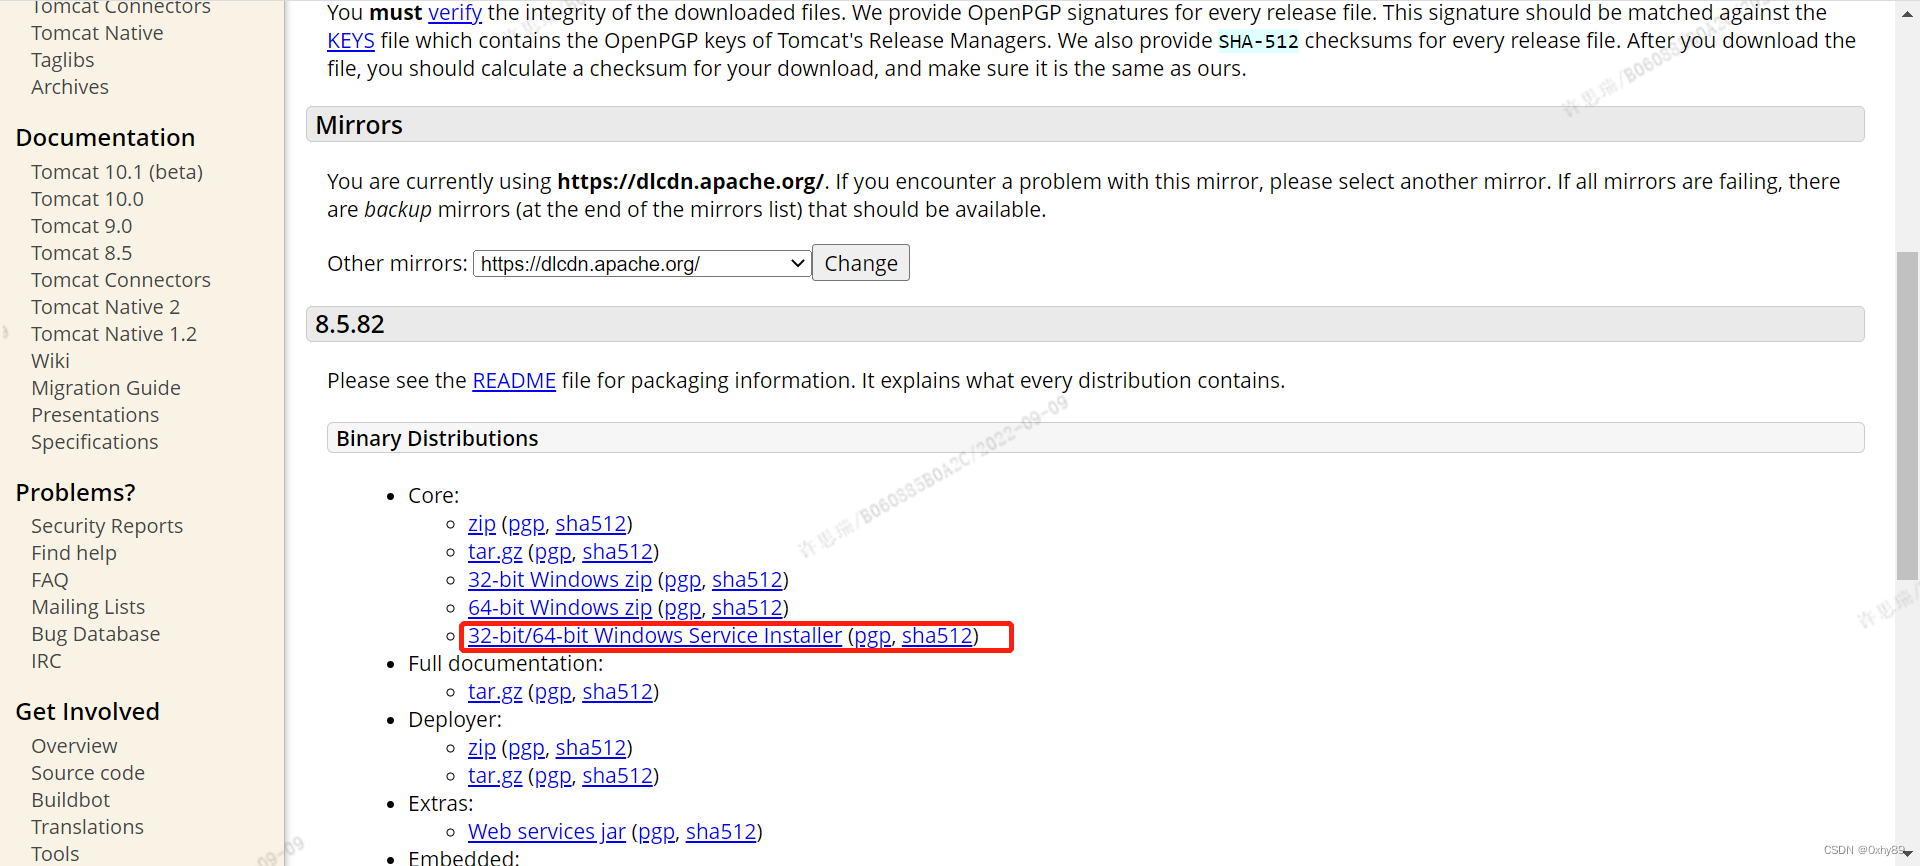Download the Deployer tar.gz
The width and height of the screenshot is (1920, 866).
(x=495, y=776)
